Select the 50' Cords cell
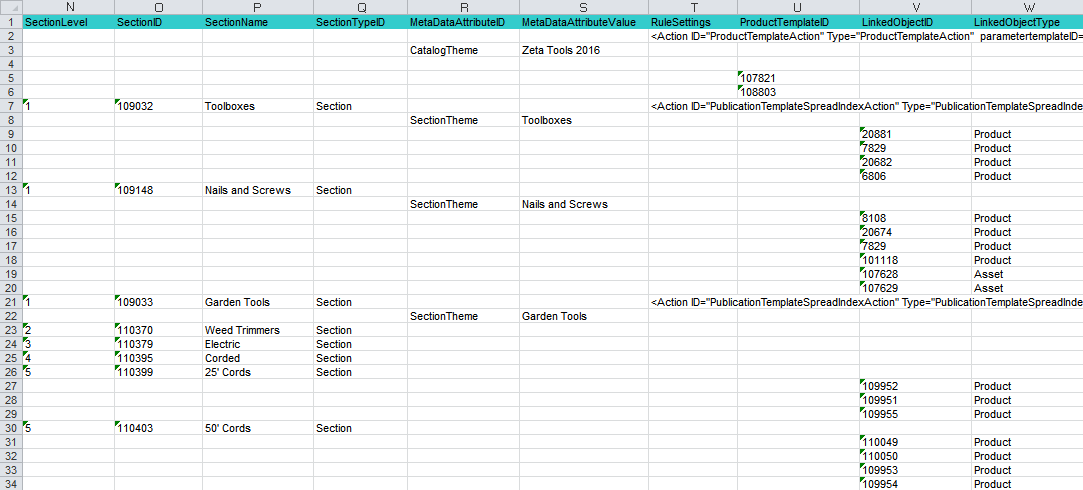 click(258, 428)
